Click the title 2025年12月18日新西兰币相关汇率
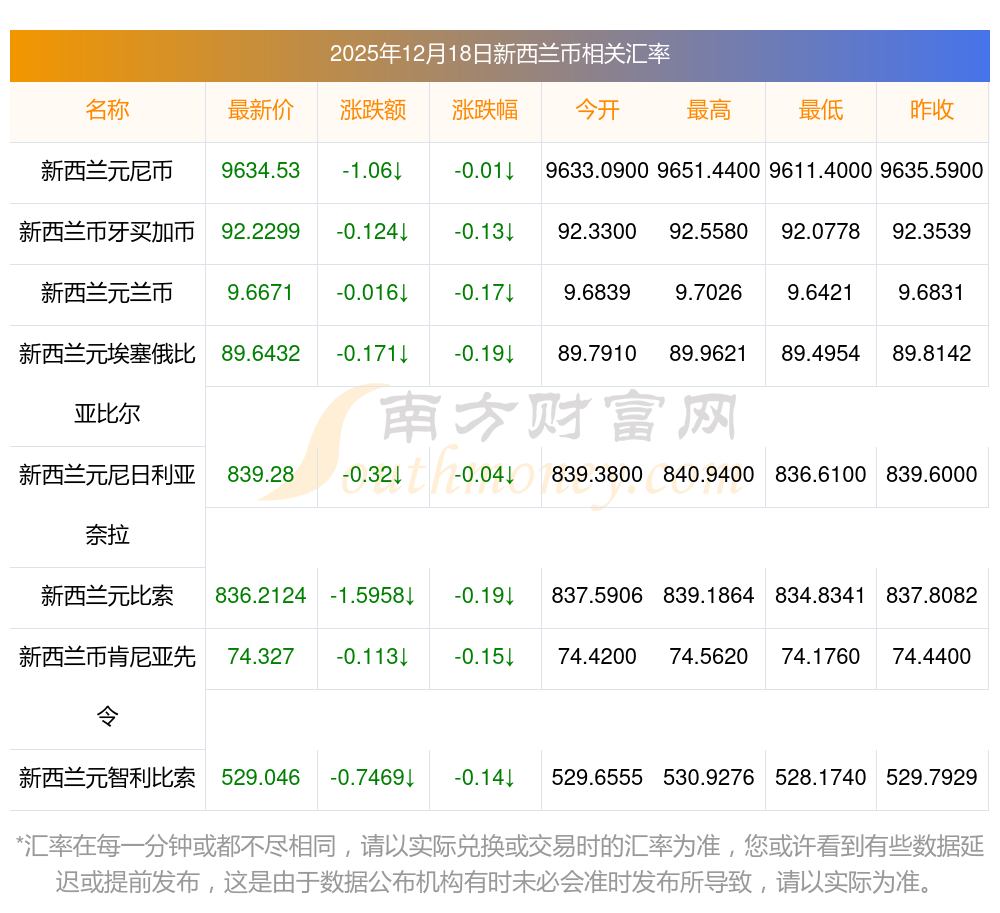 (x=499, y=54)
